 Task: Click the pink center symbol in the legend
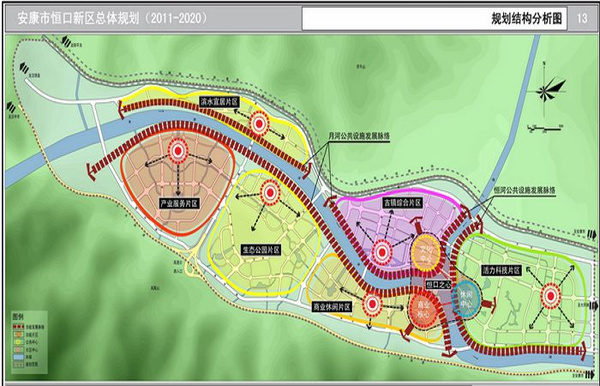pyautogui.click(x=18, y=349)
